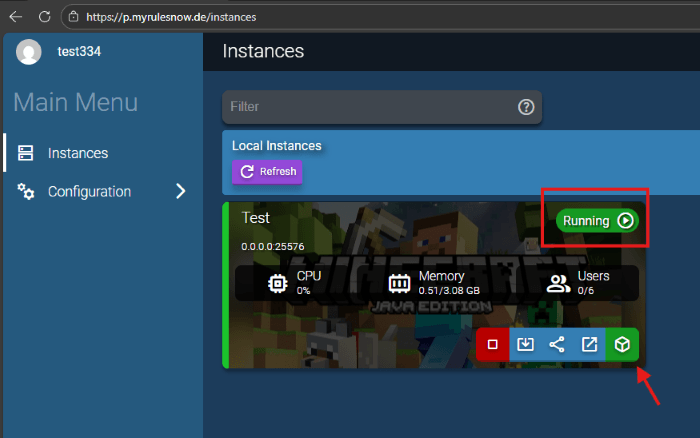Image resolution: width=700 pixels, height=438 pixels.
Task: Go back using browser back arrow
Action: (x=15, y=17)
